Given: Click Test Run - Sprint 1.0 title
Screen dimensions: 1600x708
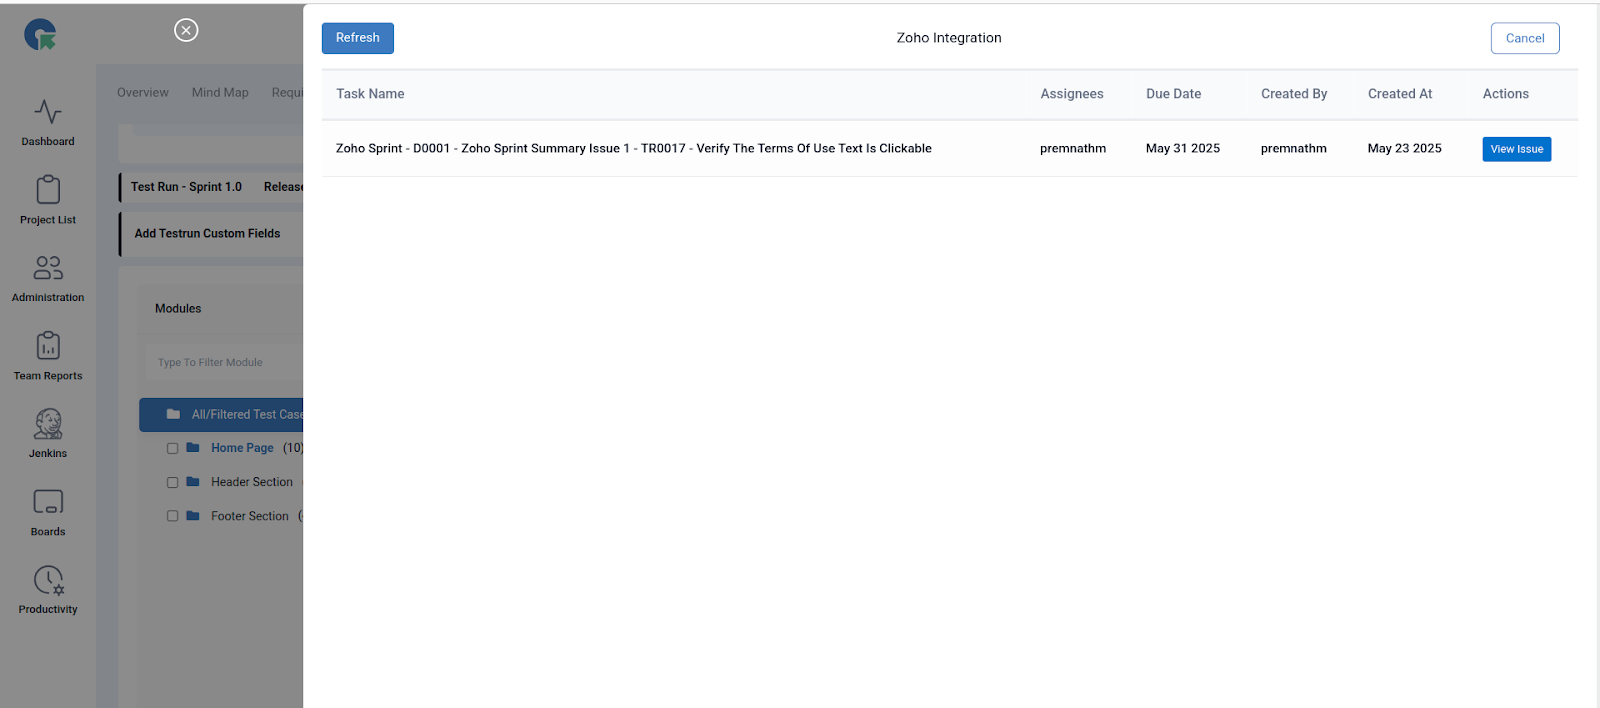Looking at the screenshot, I should pos(186,187).
